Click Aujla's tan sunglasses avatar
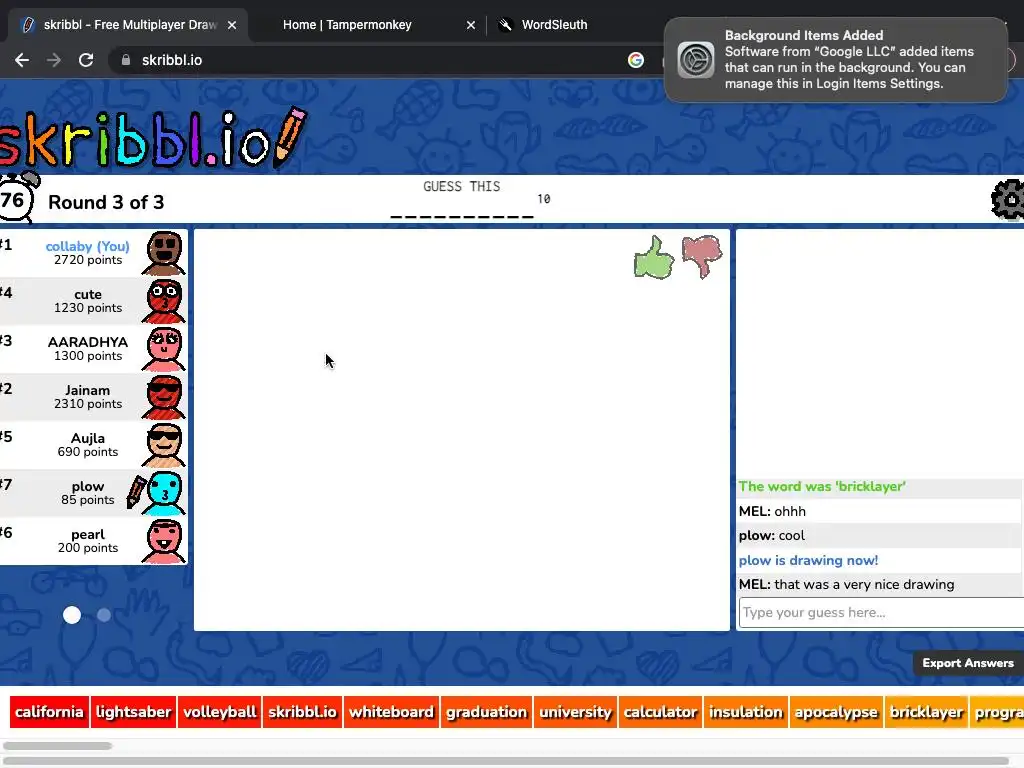The height and width of the screenshot is (768, 1024). pos(163,445)
